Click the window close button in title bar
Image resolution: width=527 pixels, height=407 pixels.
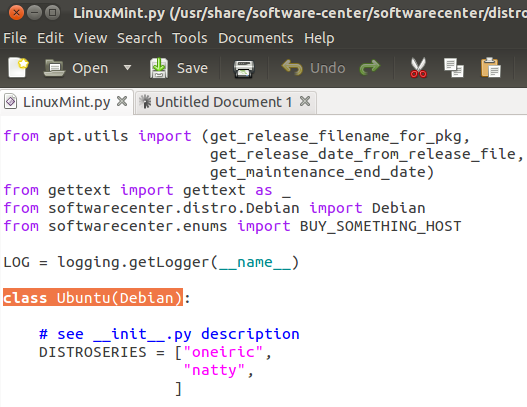coord(16,13)
